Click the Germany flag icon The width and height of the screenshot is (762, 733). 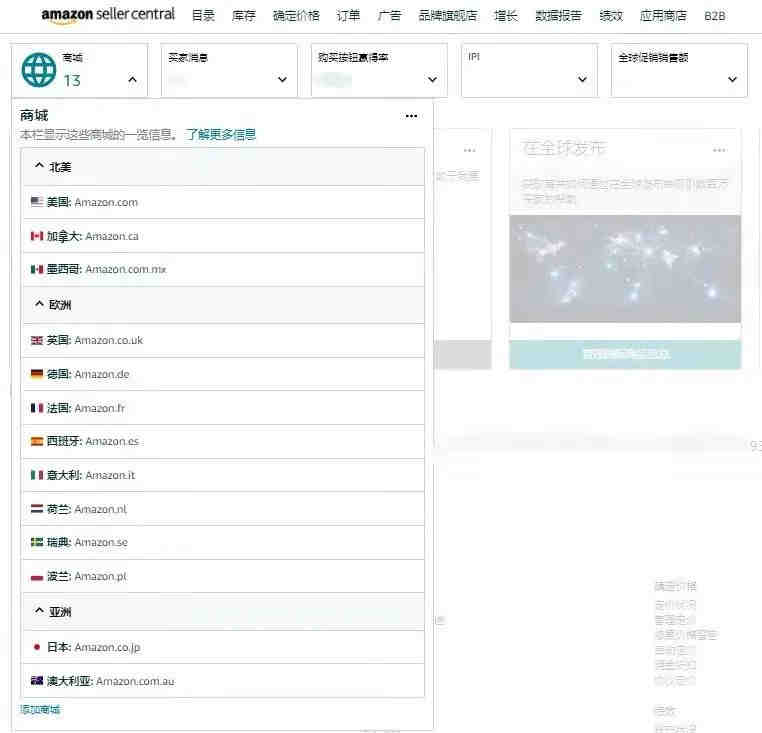(37, 374)
